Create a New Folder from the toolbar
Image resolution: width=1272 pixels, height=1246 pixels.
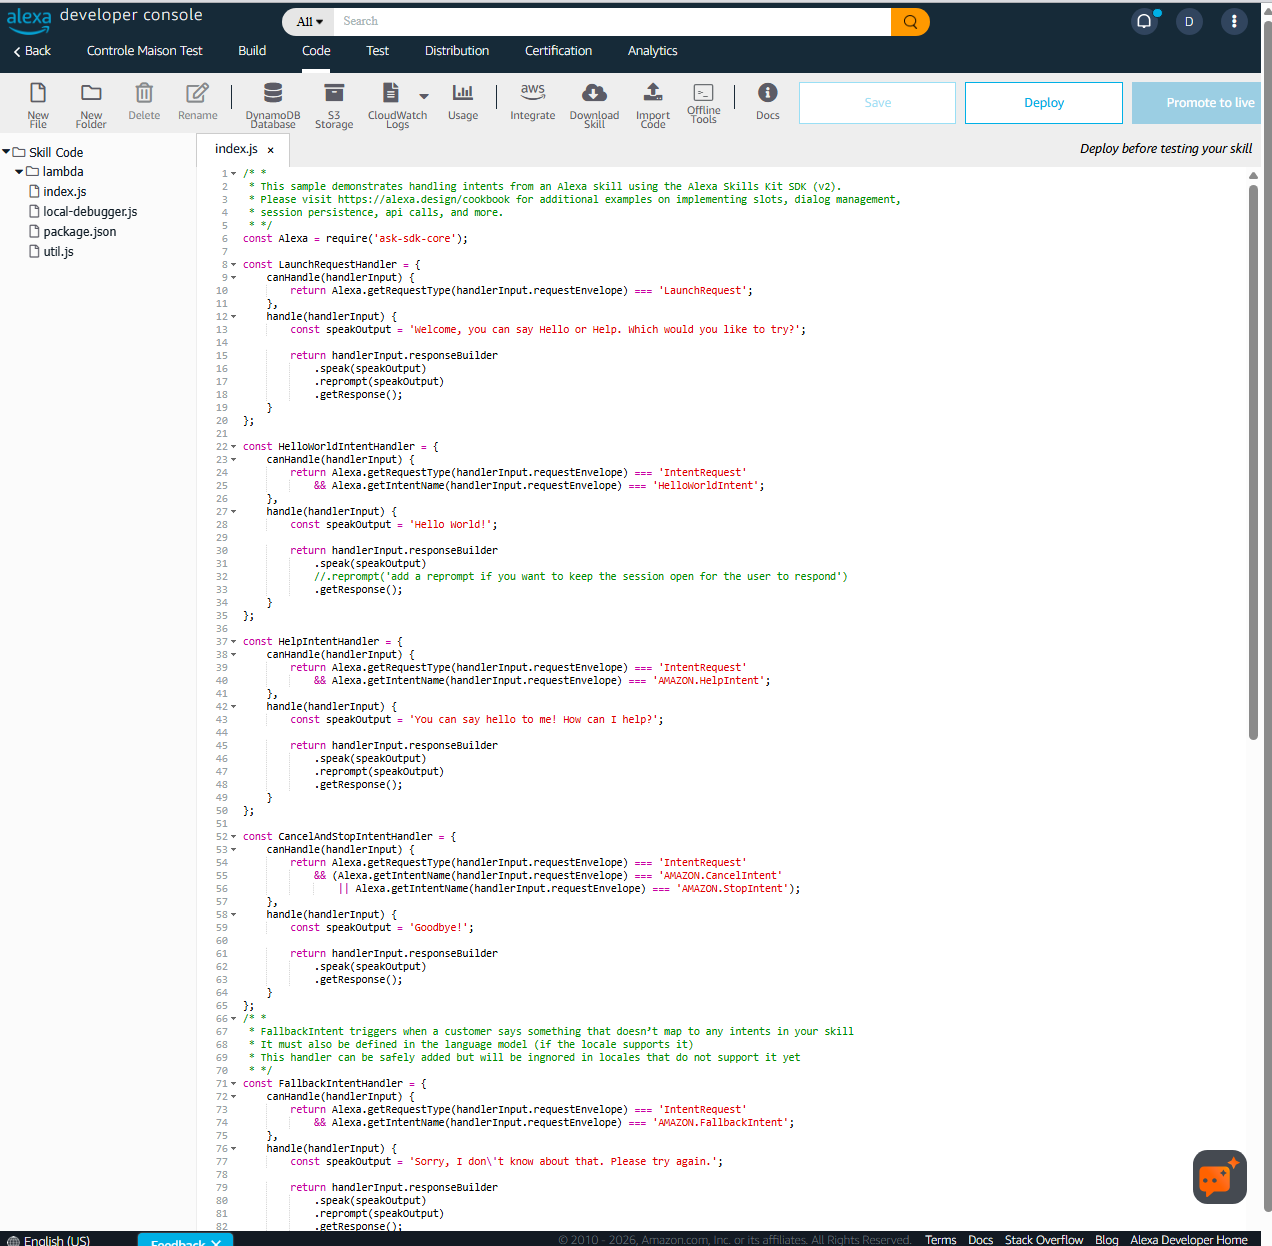click(91, 94)
